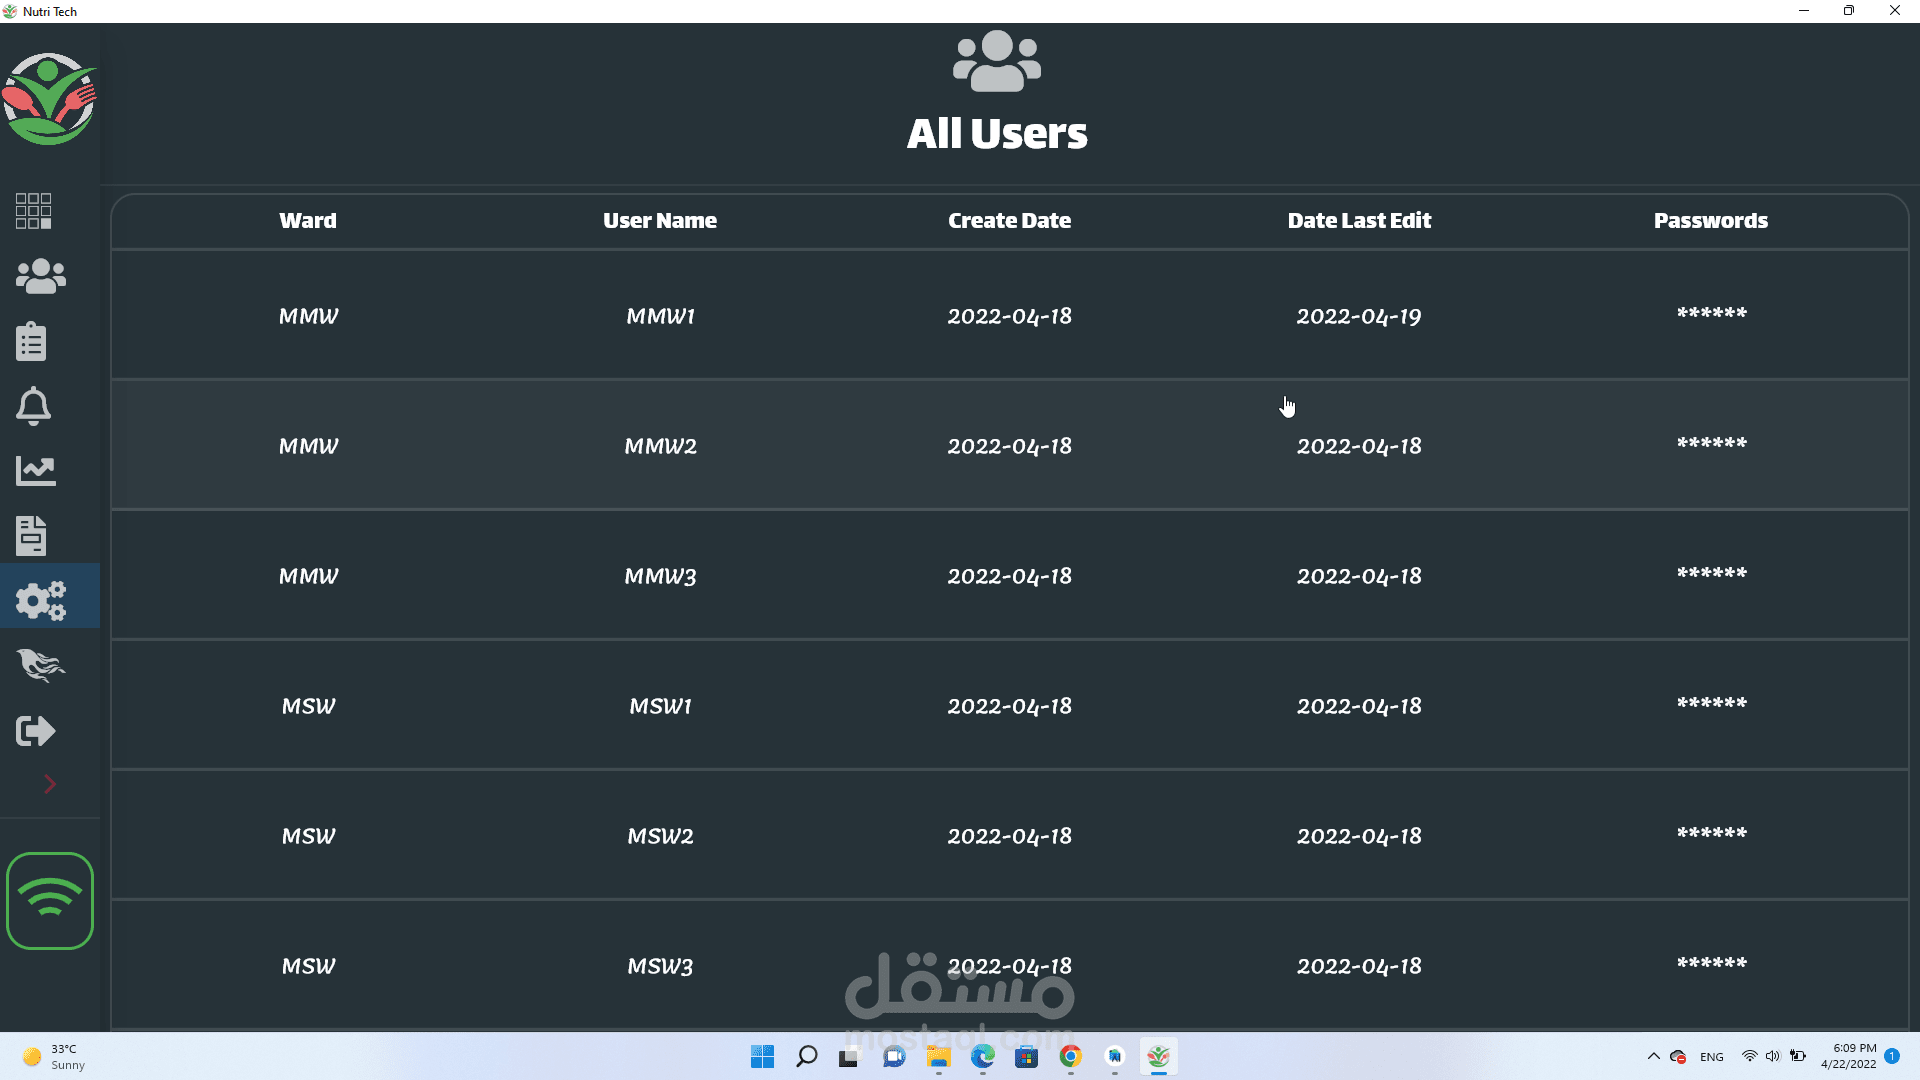Screen dimensions: 1920x1080
Task: Show hidden system tray icons chevron
Action: [x=1653, y=1057]
